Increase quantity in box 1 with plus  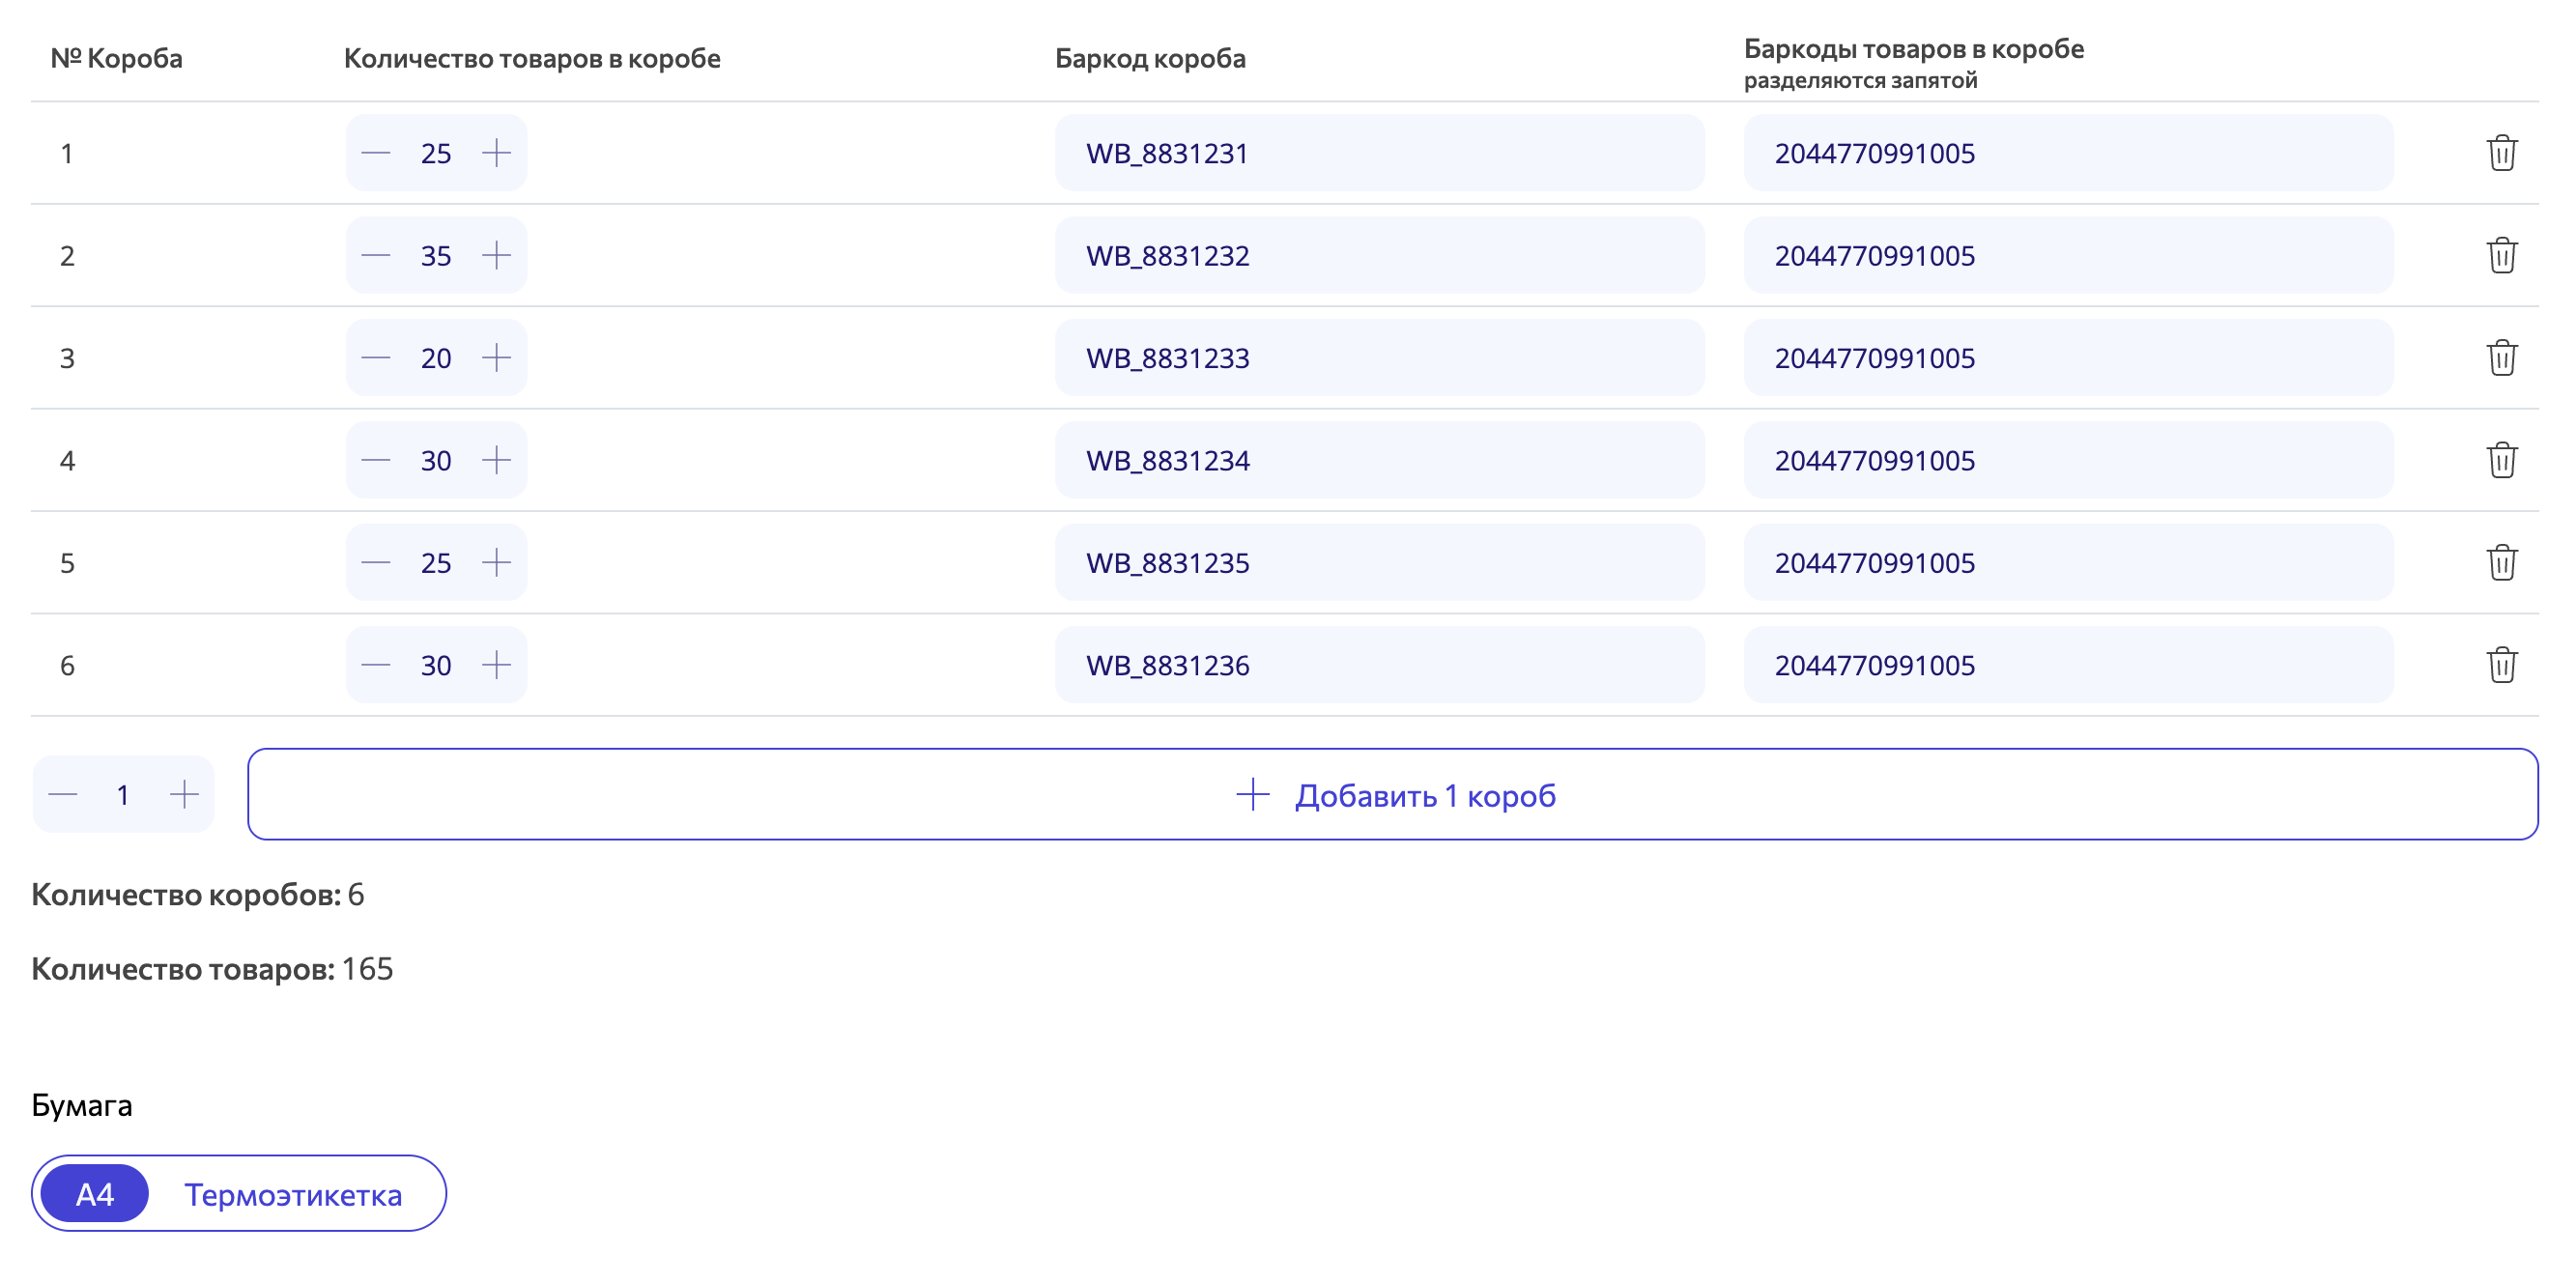click(x=496, y=153)
